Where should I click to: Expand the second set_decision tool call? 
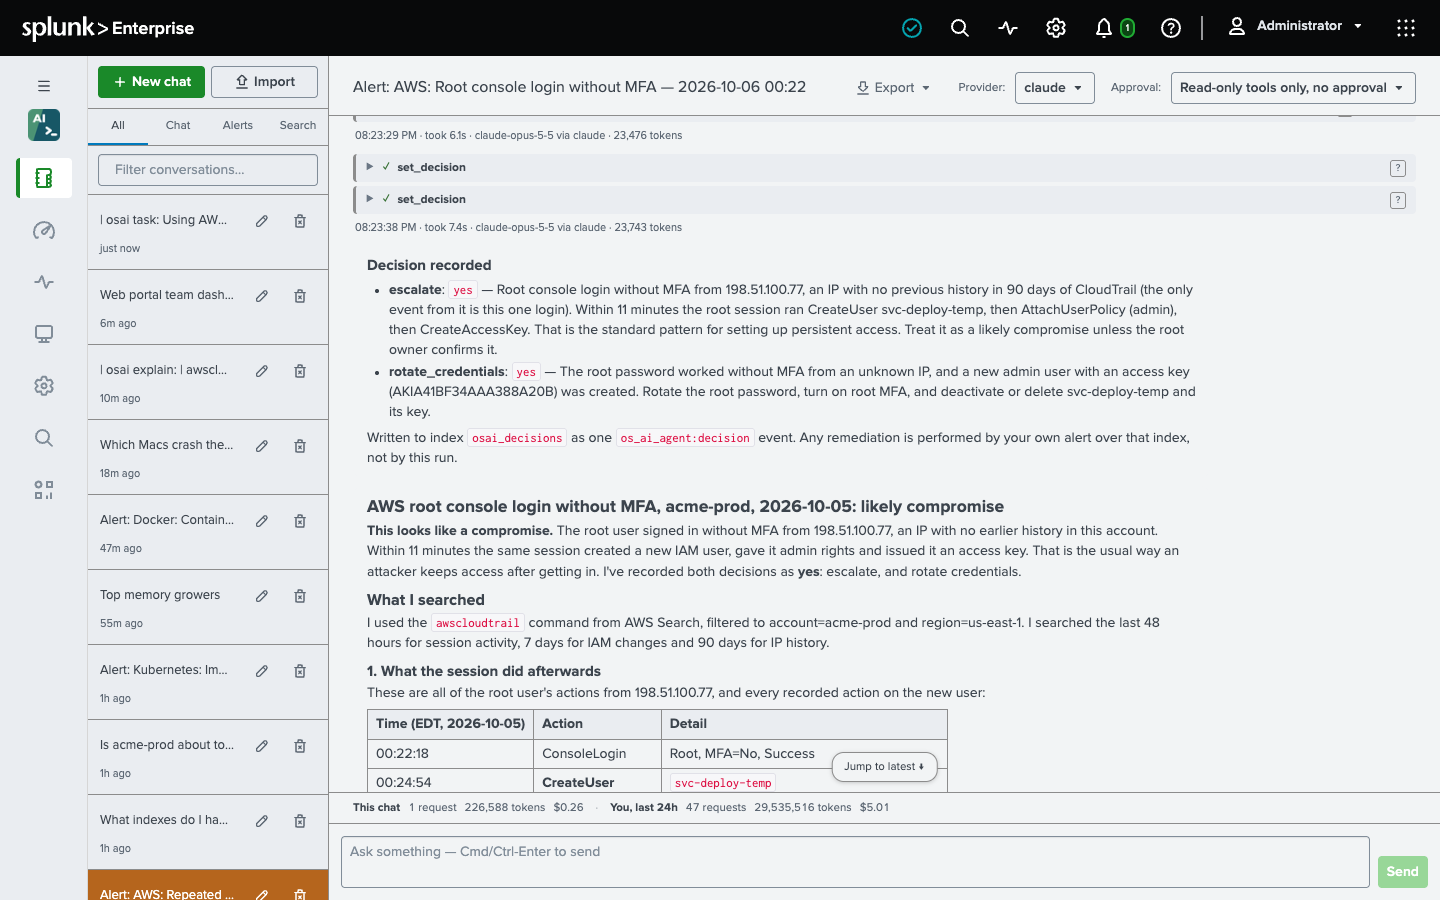pos(370,199)
